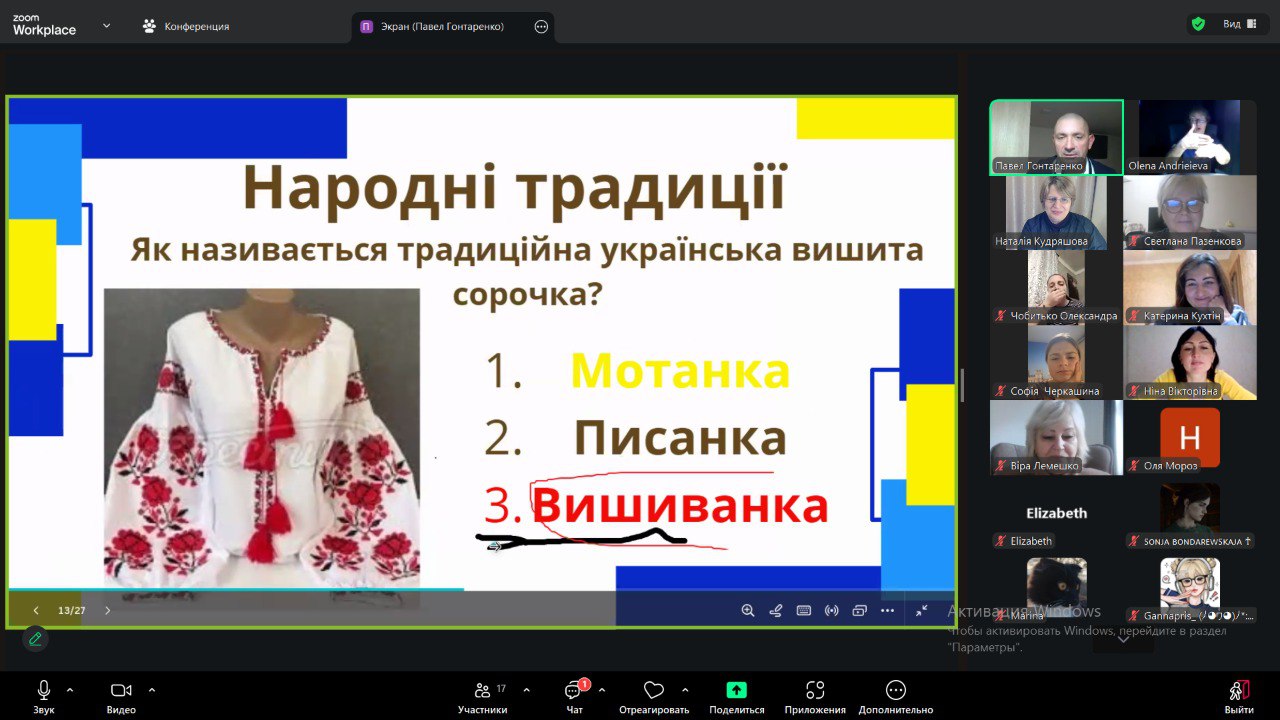Viewport: 1280px width, 720px height.
Task: Select Наталія Кудряшова's video thumbnail
Action: point(1056,212)
